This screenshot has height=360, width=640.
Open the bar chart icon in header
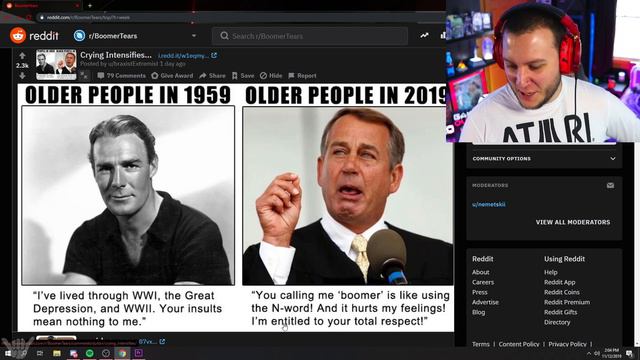point(443,36)
